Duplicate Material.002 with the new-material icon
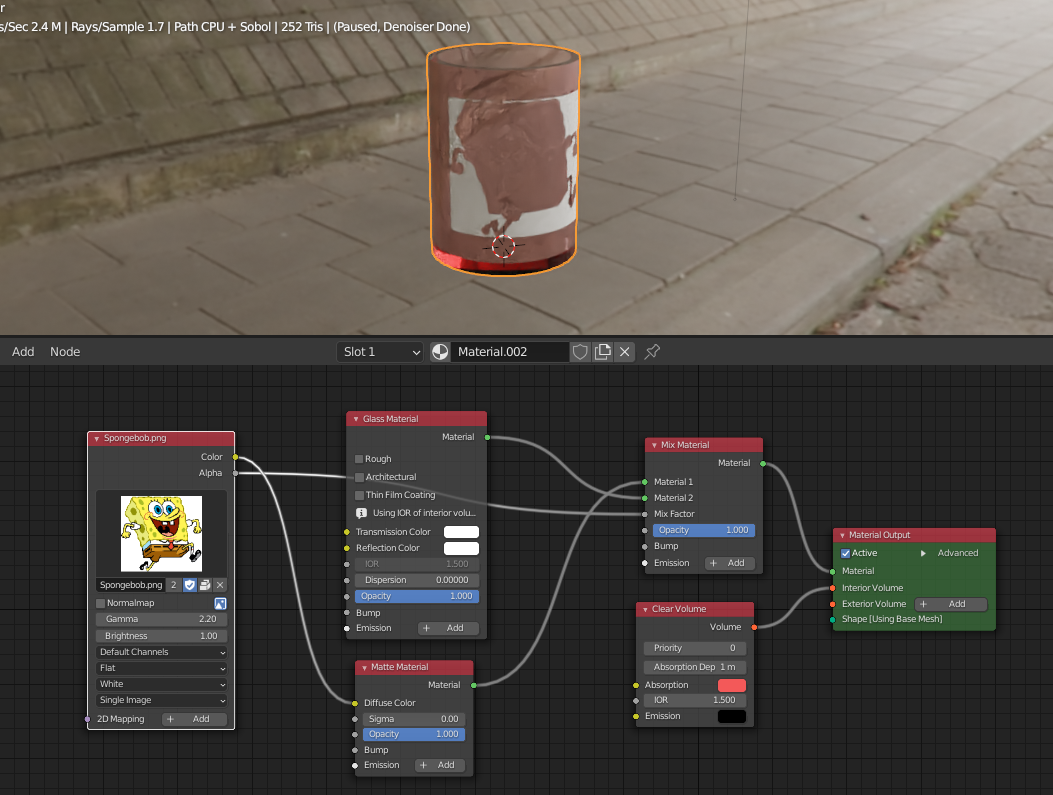Screen dimensions: 1053x795 602,352
